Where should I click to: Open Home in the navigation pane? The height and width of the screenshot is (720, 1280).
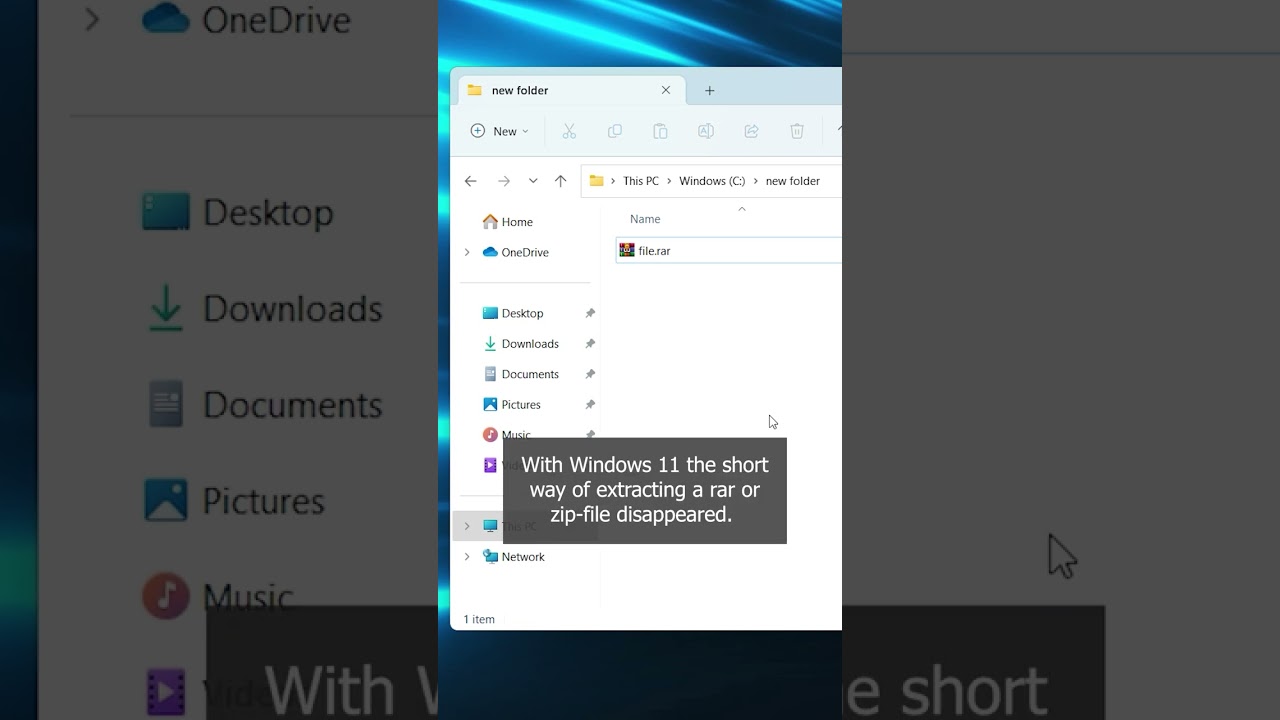pyautogui.click(x=517, y=222)
